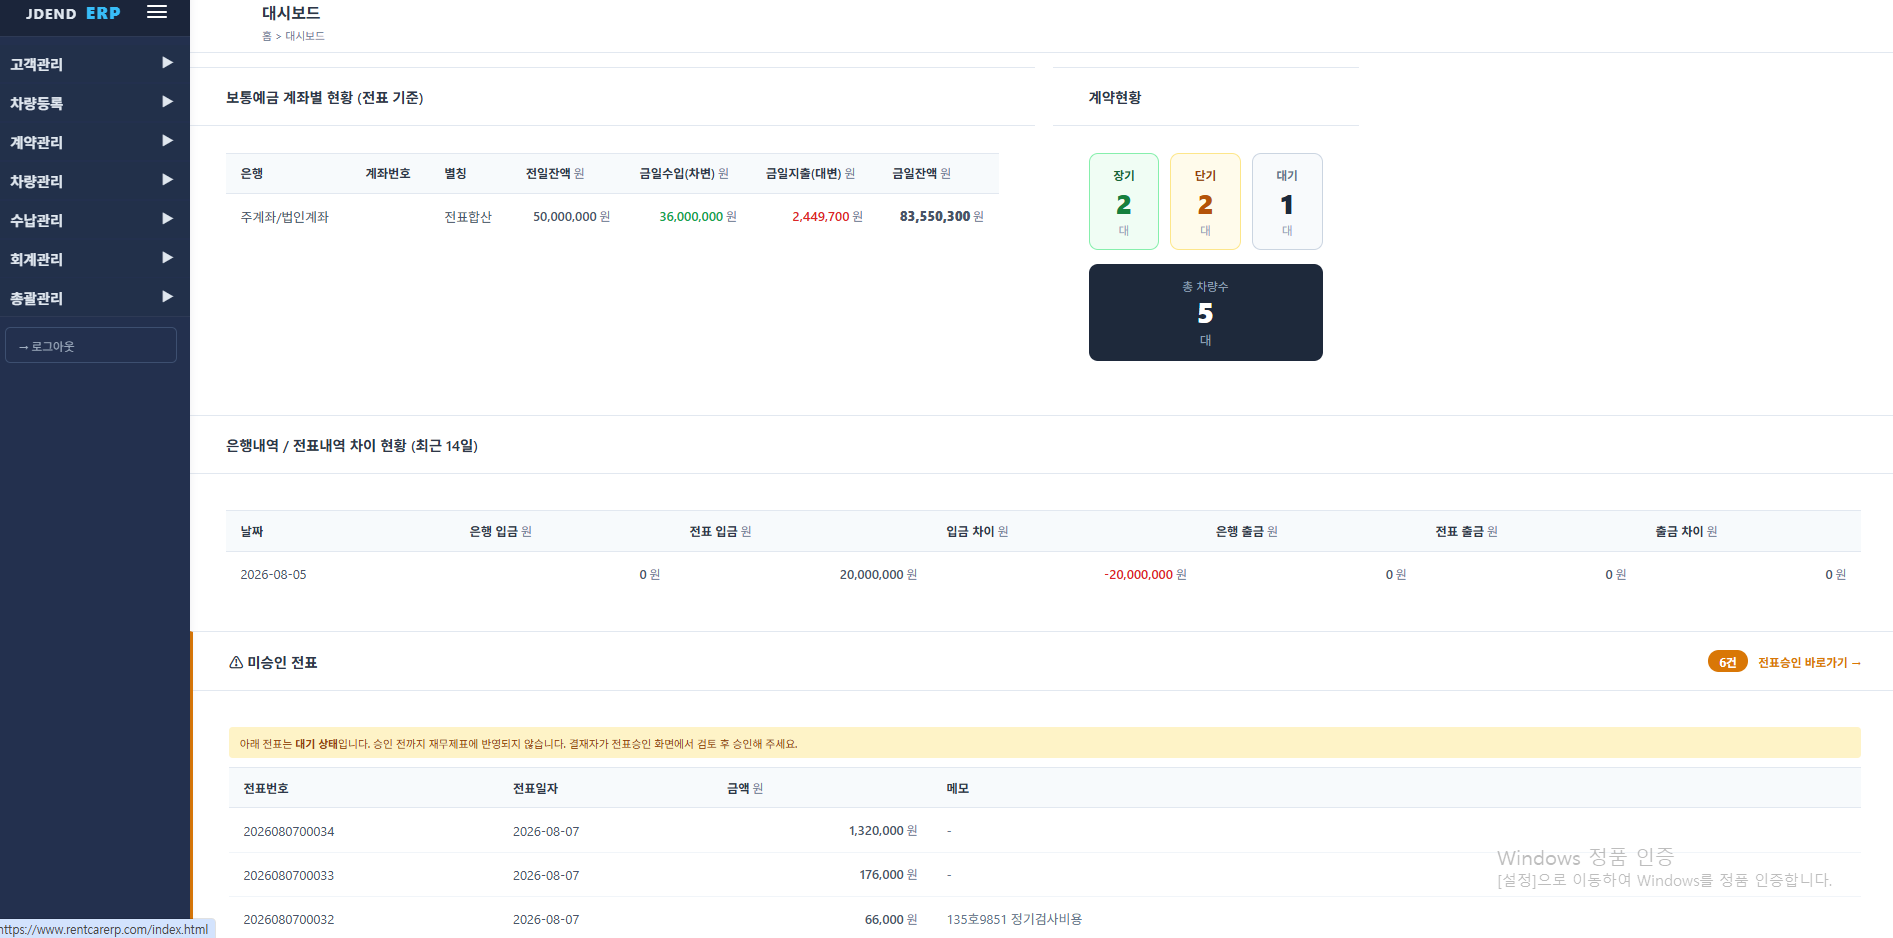Click the 은행 column header
This screenshot has height=938, width=1893.
(x=252, y=173)
